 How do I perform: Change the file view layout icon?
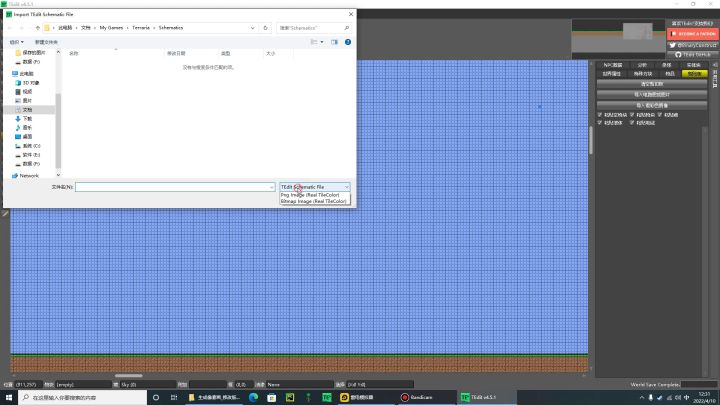314,42
